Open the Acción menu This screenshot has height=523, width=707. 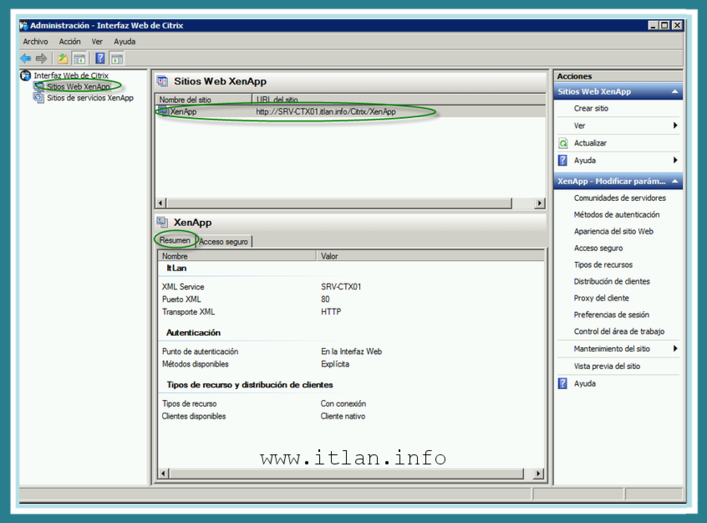coord(69,41)
